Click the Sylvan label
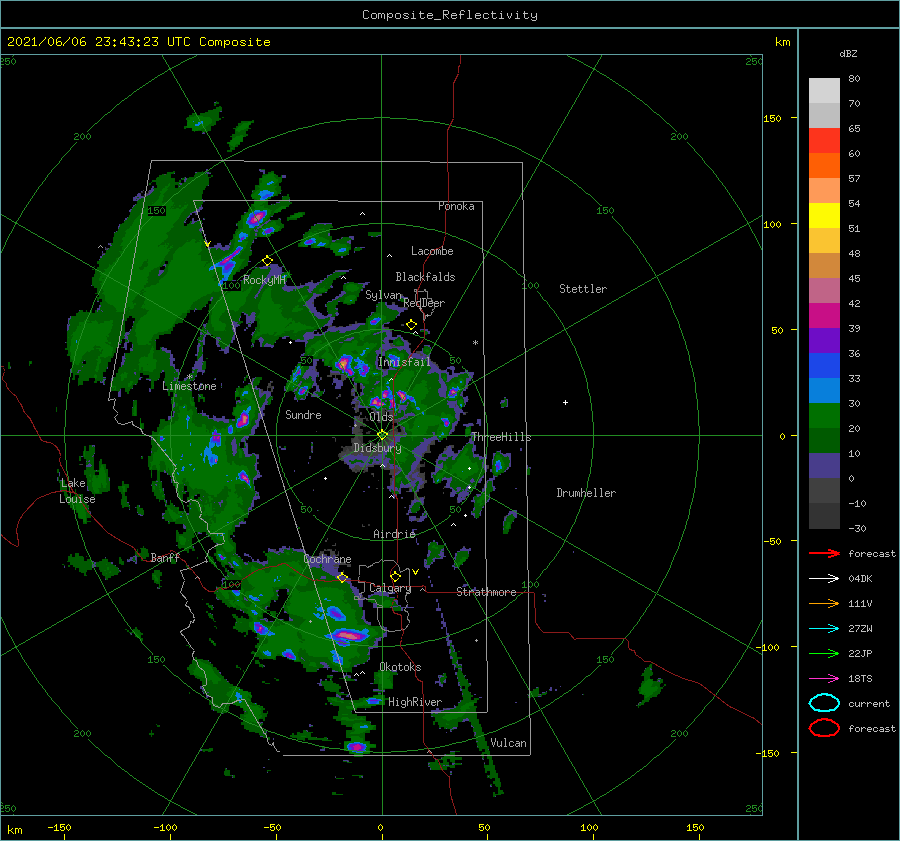 384,295
